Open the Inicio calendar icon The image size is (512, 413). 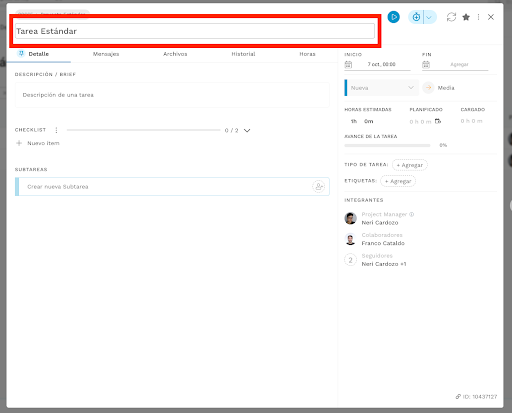[348, 64]
